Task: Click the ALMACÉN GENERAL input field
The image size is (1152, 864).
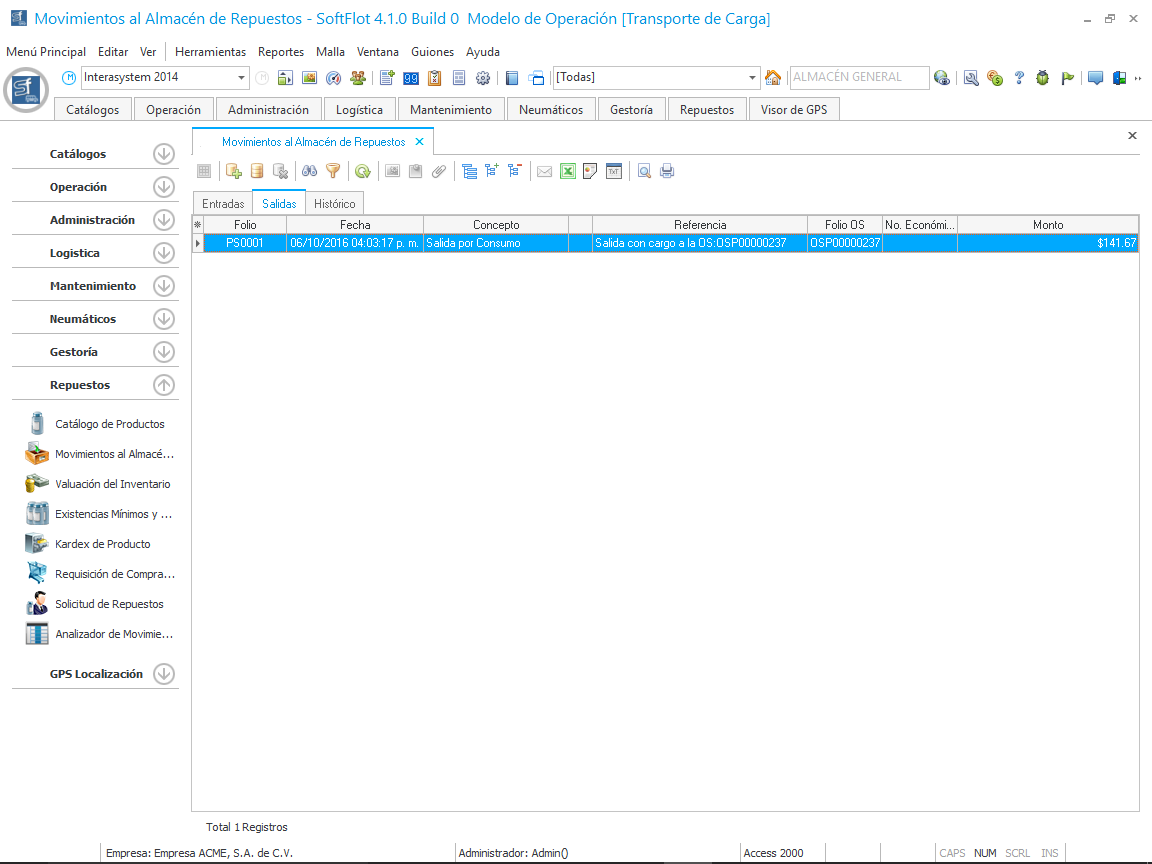Action: pos(857,78)
